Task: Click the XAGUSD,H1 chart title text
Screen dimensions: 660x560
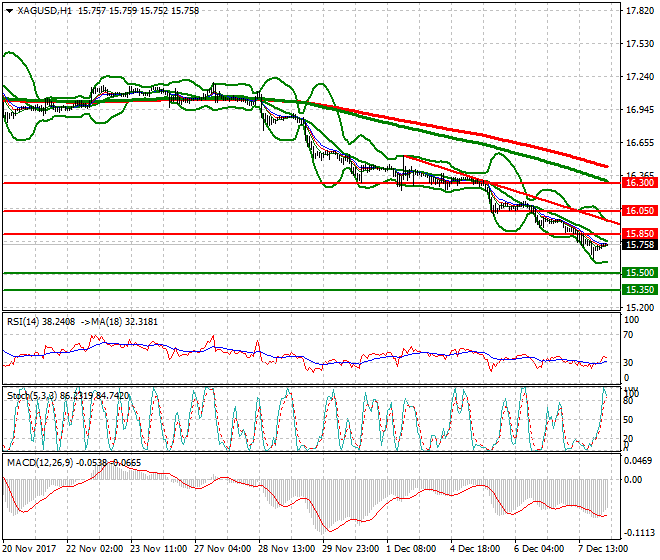Action: (x=45, y=11)
